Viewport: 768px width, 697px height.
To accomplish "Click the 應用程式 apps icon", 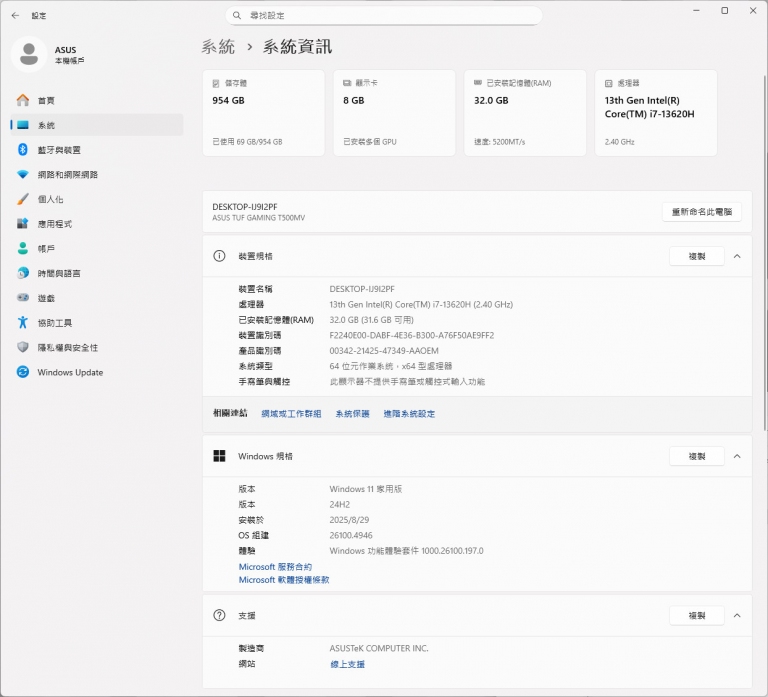I will pos(23,224).
